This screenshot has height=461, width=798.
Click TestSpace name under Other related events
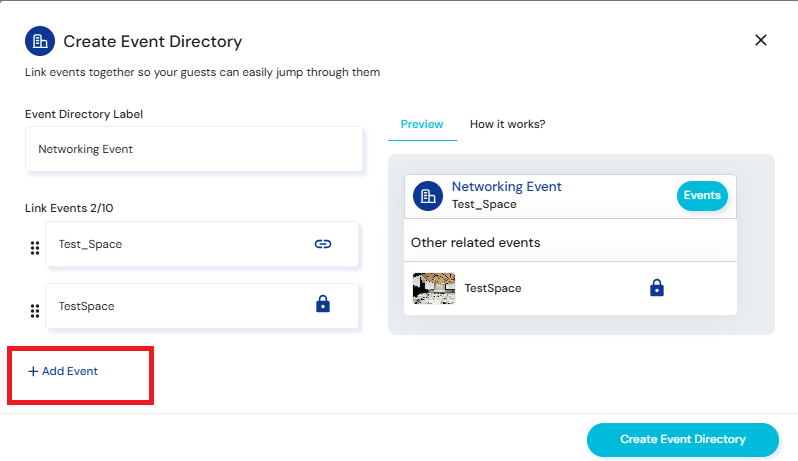(492, 288)
